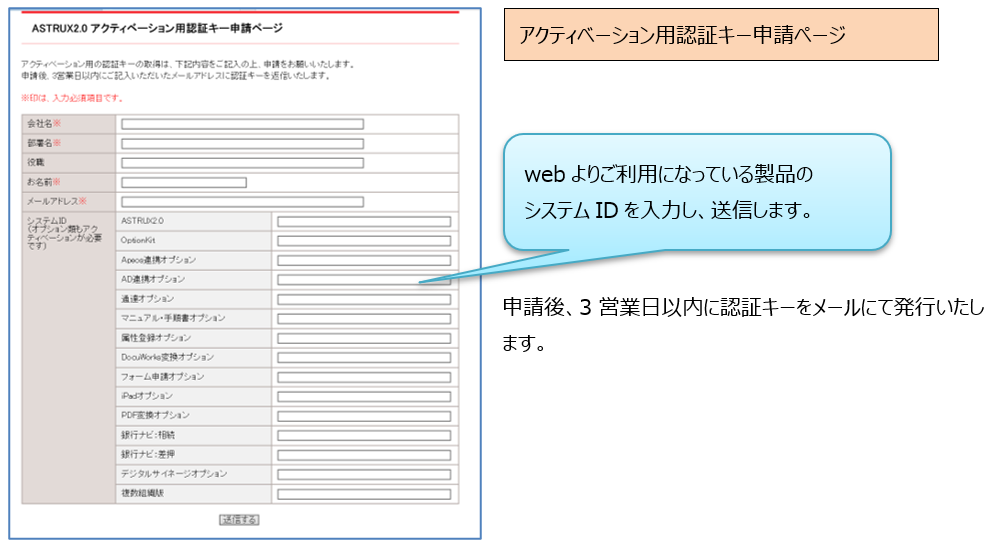This screenshot has height=547, width=994.
Task: Click the iPadオプション label
Action: (146, 396)
